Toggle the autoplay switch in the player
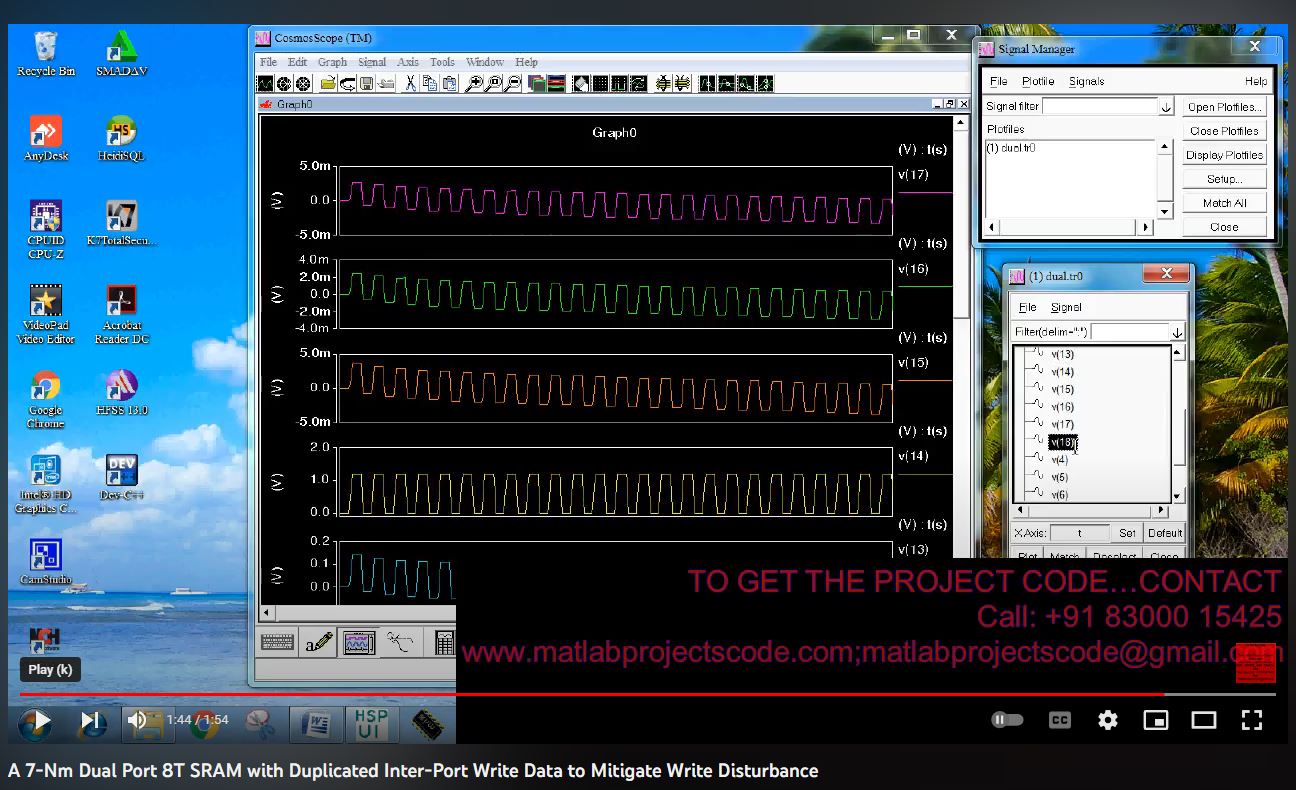This screenshot has height=790, width=1296. pyautogui.click(x=1007, y=720)
